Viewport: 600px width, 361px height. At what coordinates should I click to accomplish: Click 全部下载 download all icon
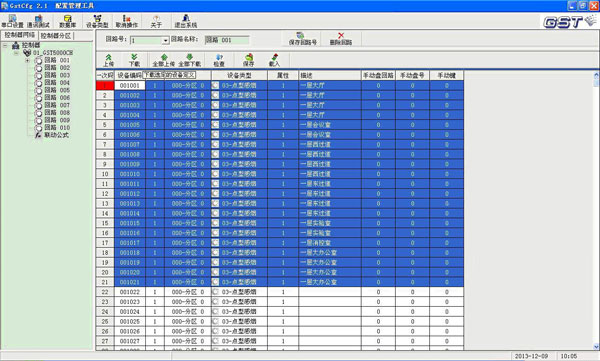[189, 60]
